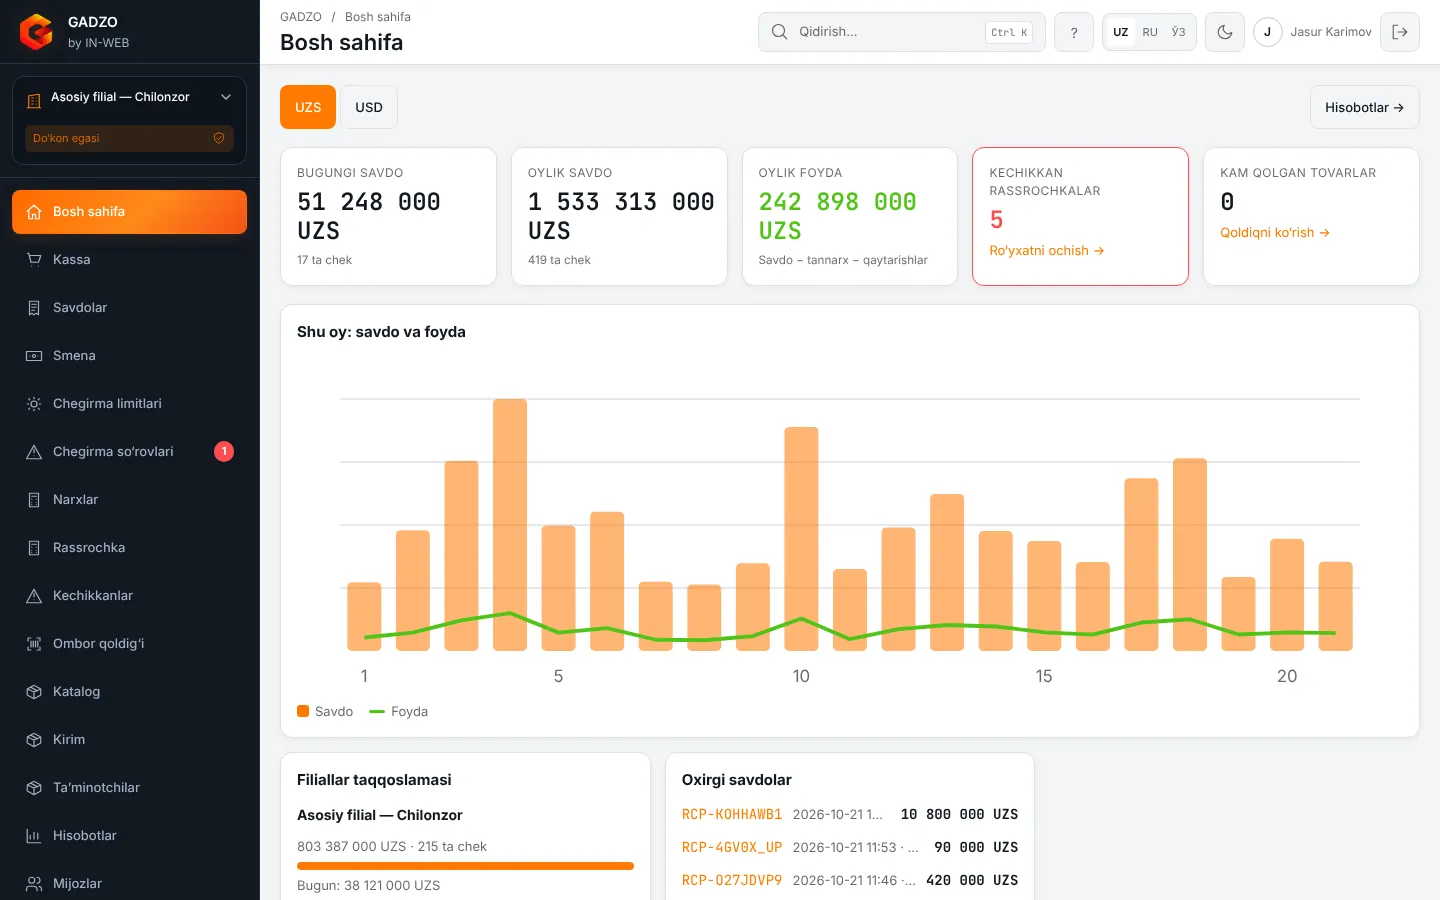The image size is (1440, 900).
Task: Open Kassa cart icon in sidebar
Action: point(34,260)
